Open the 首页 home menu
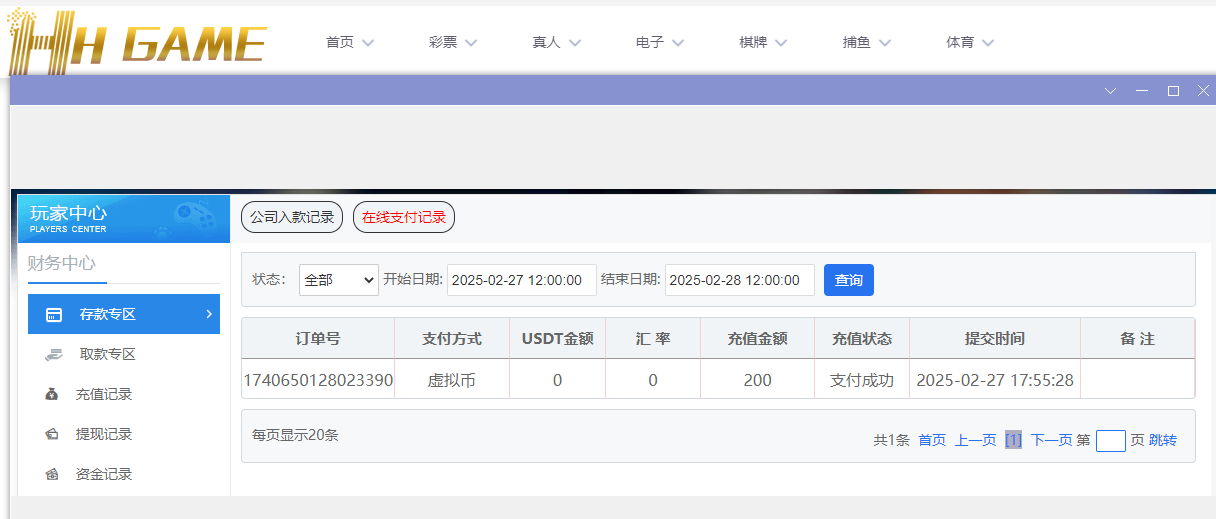The height and width of the screenshot is (519, 1216). [x=349, y=43]
